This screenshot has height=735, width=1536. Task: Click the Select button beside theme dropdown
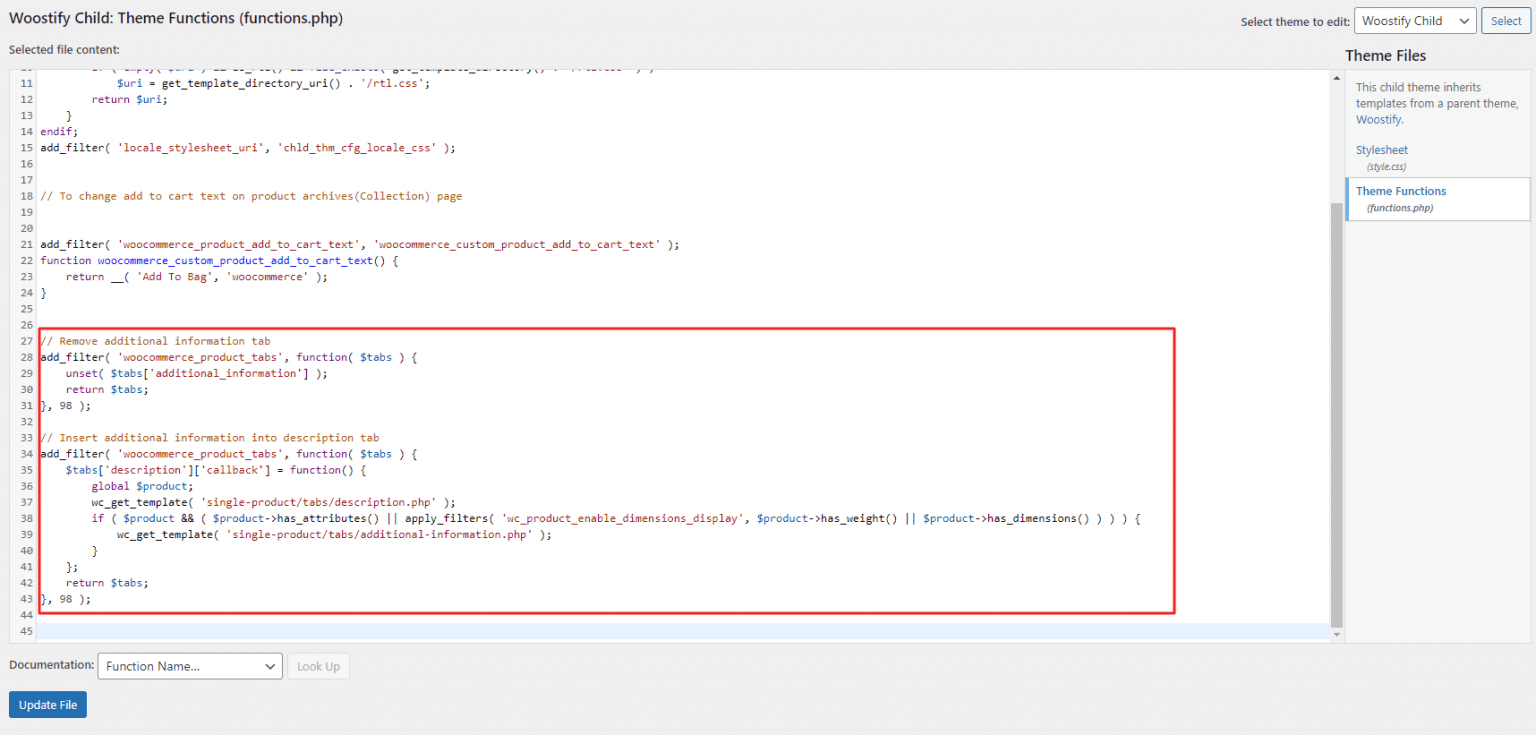pos(1506,21)
